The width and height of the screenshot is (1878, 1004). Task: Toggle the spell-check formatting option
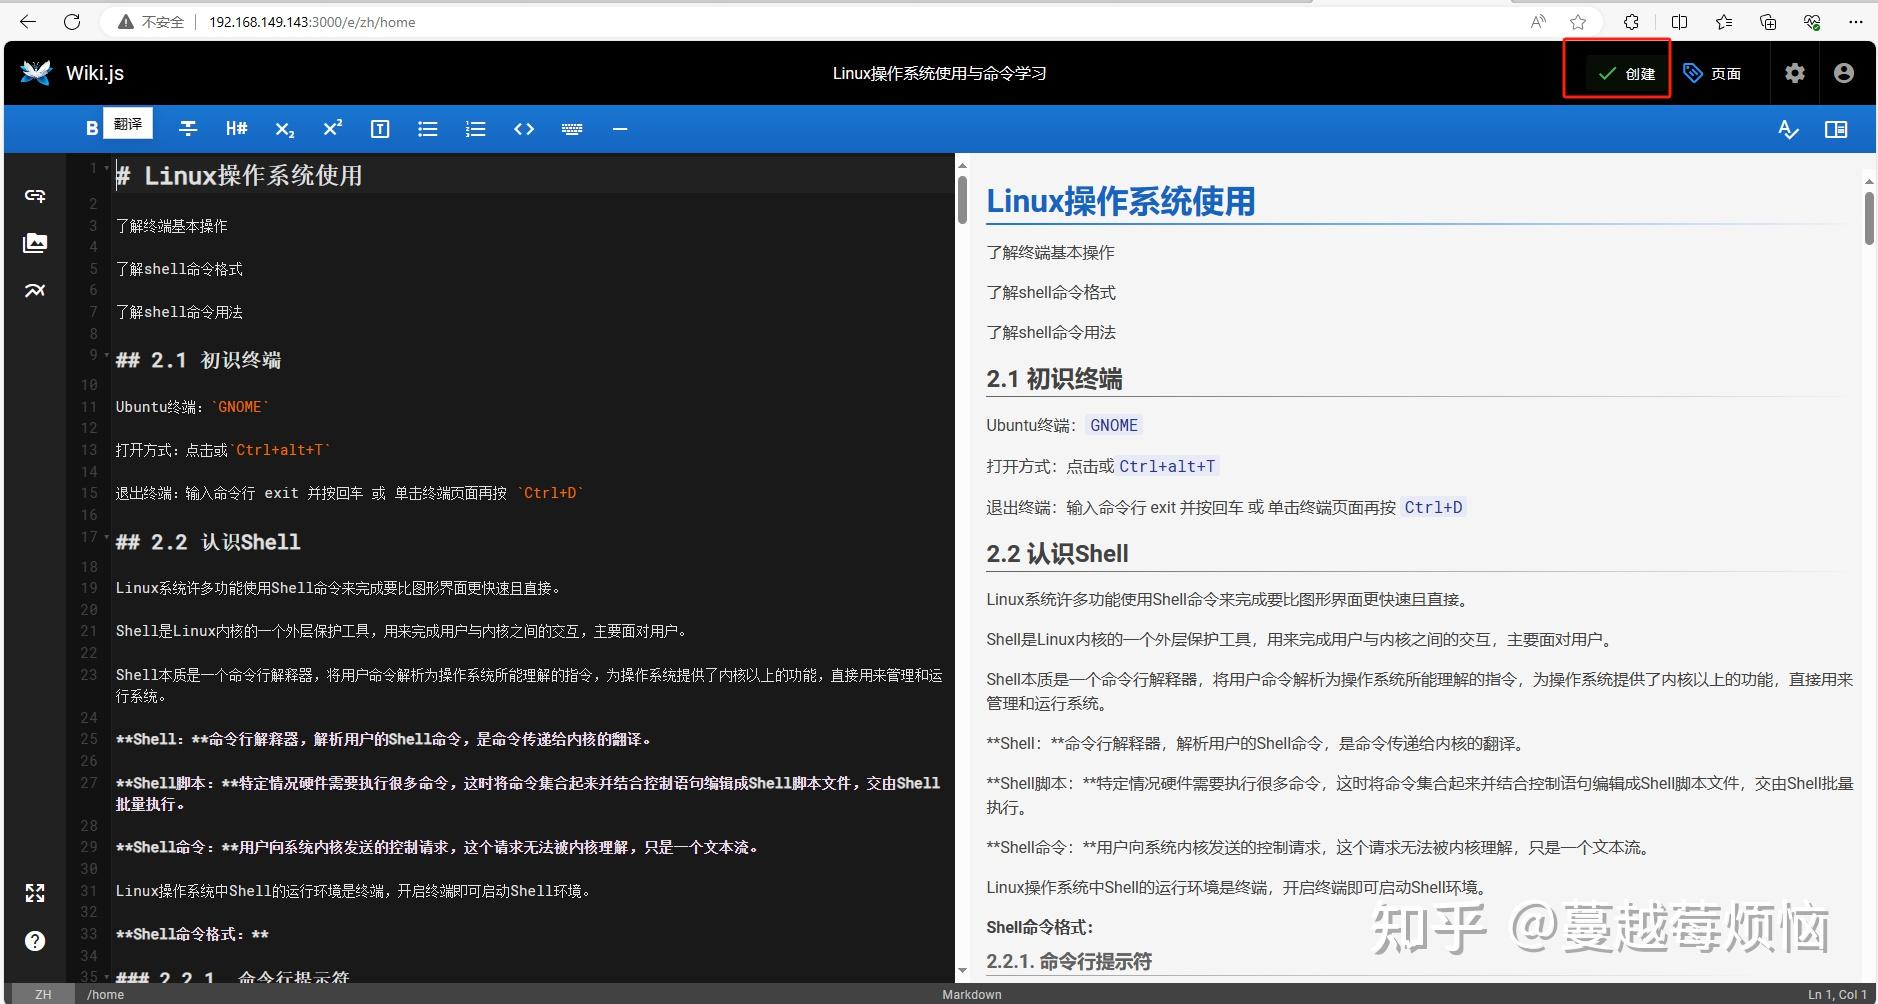point(1787,129)
